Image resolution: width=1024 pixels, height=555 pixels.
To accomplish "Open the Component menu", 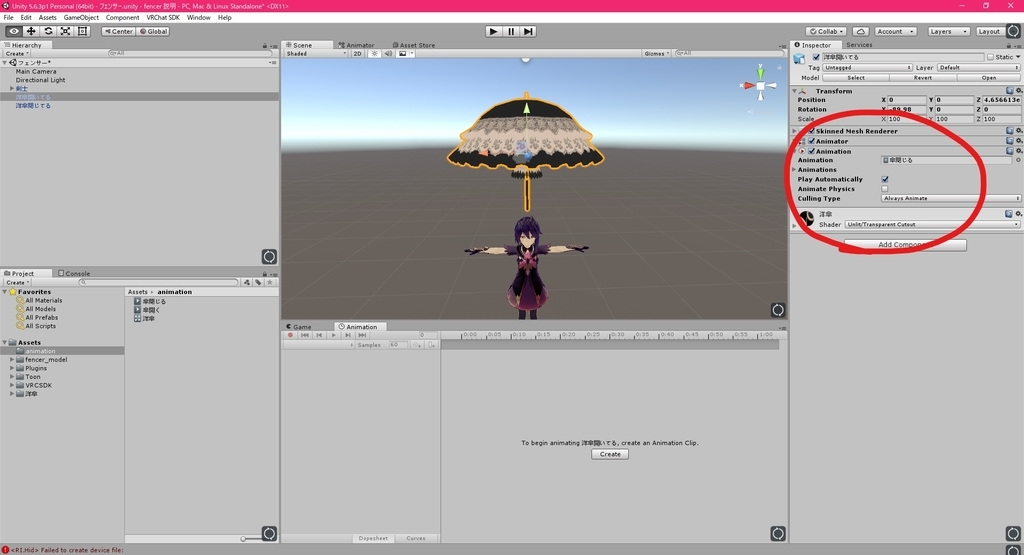I will (x=122, y=18).
